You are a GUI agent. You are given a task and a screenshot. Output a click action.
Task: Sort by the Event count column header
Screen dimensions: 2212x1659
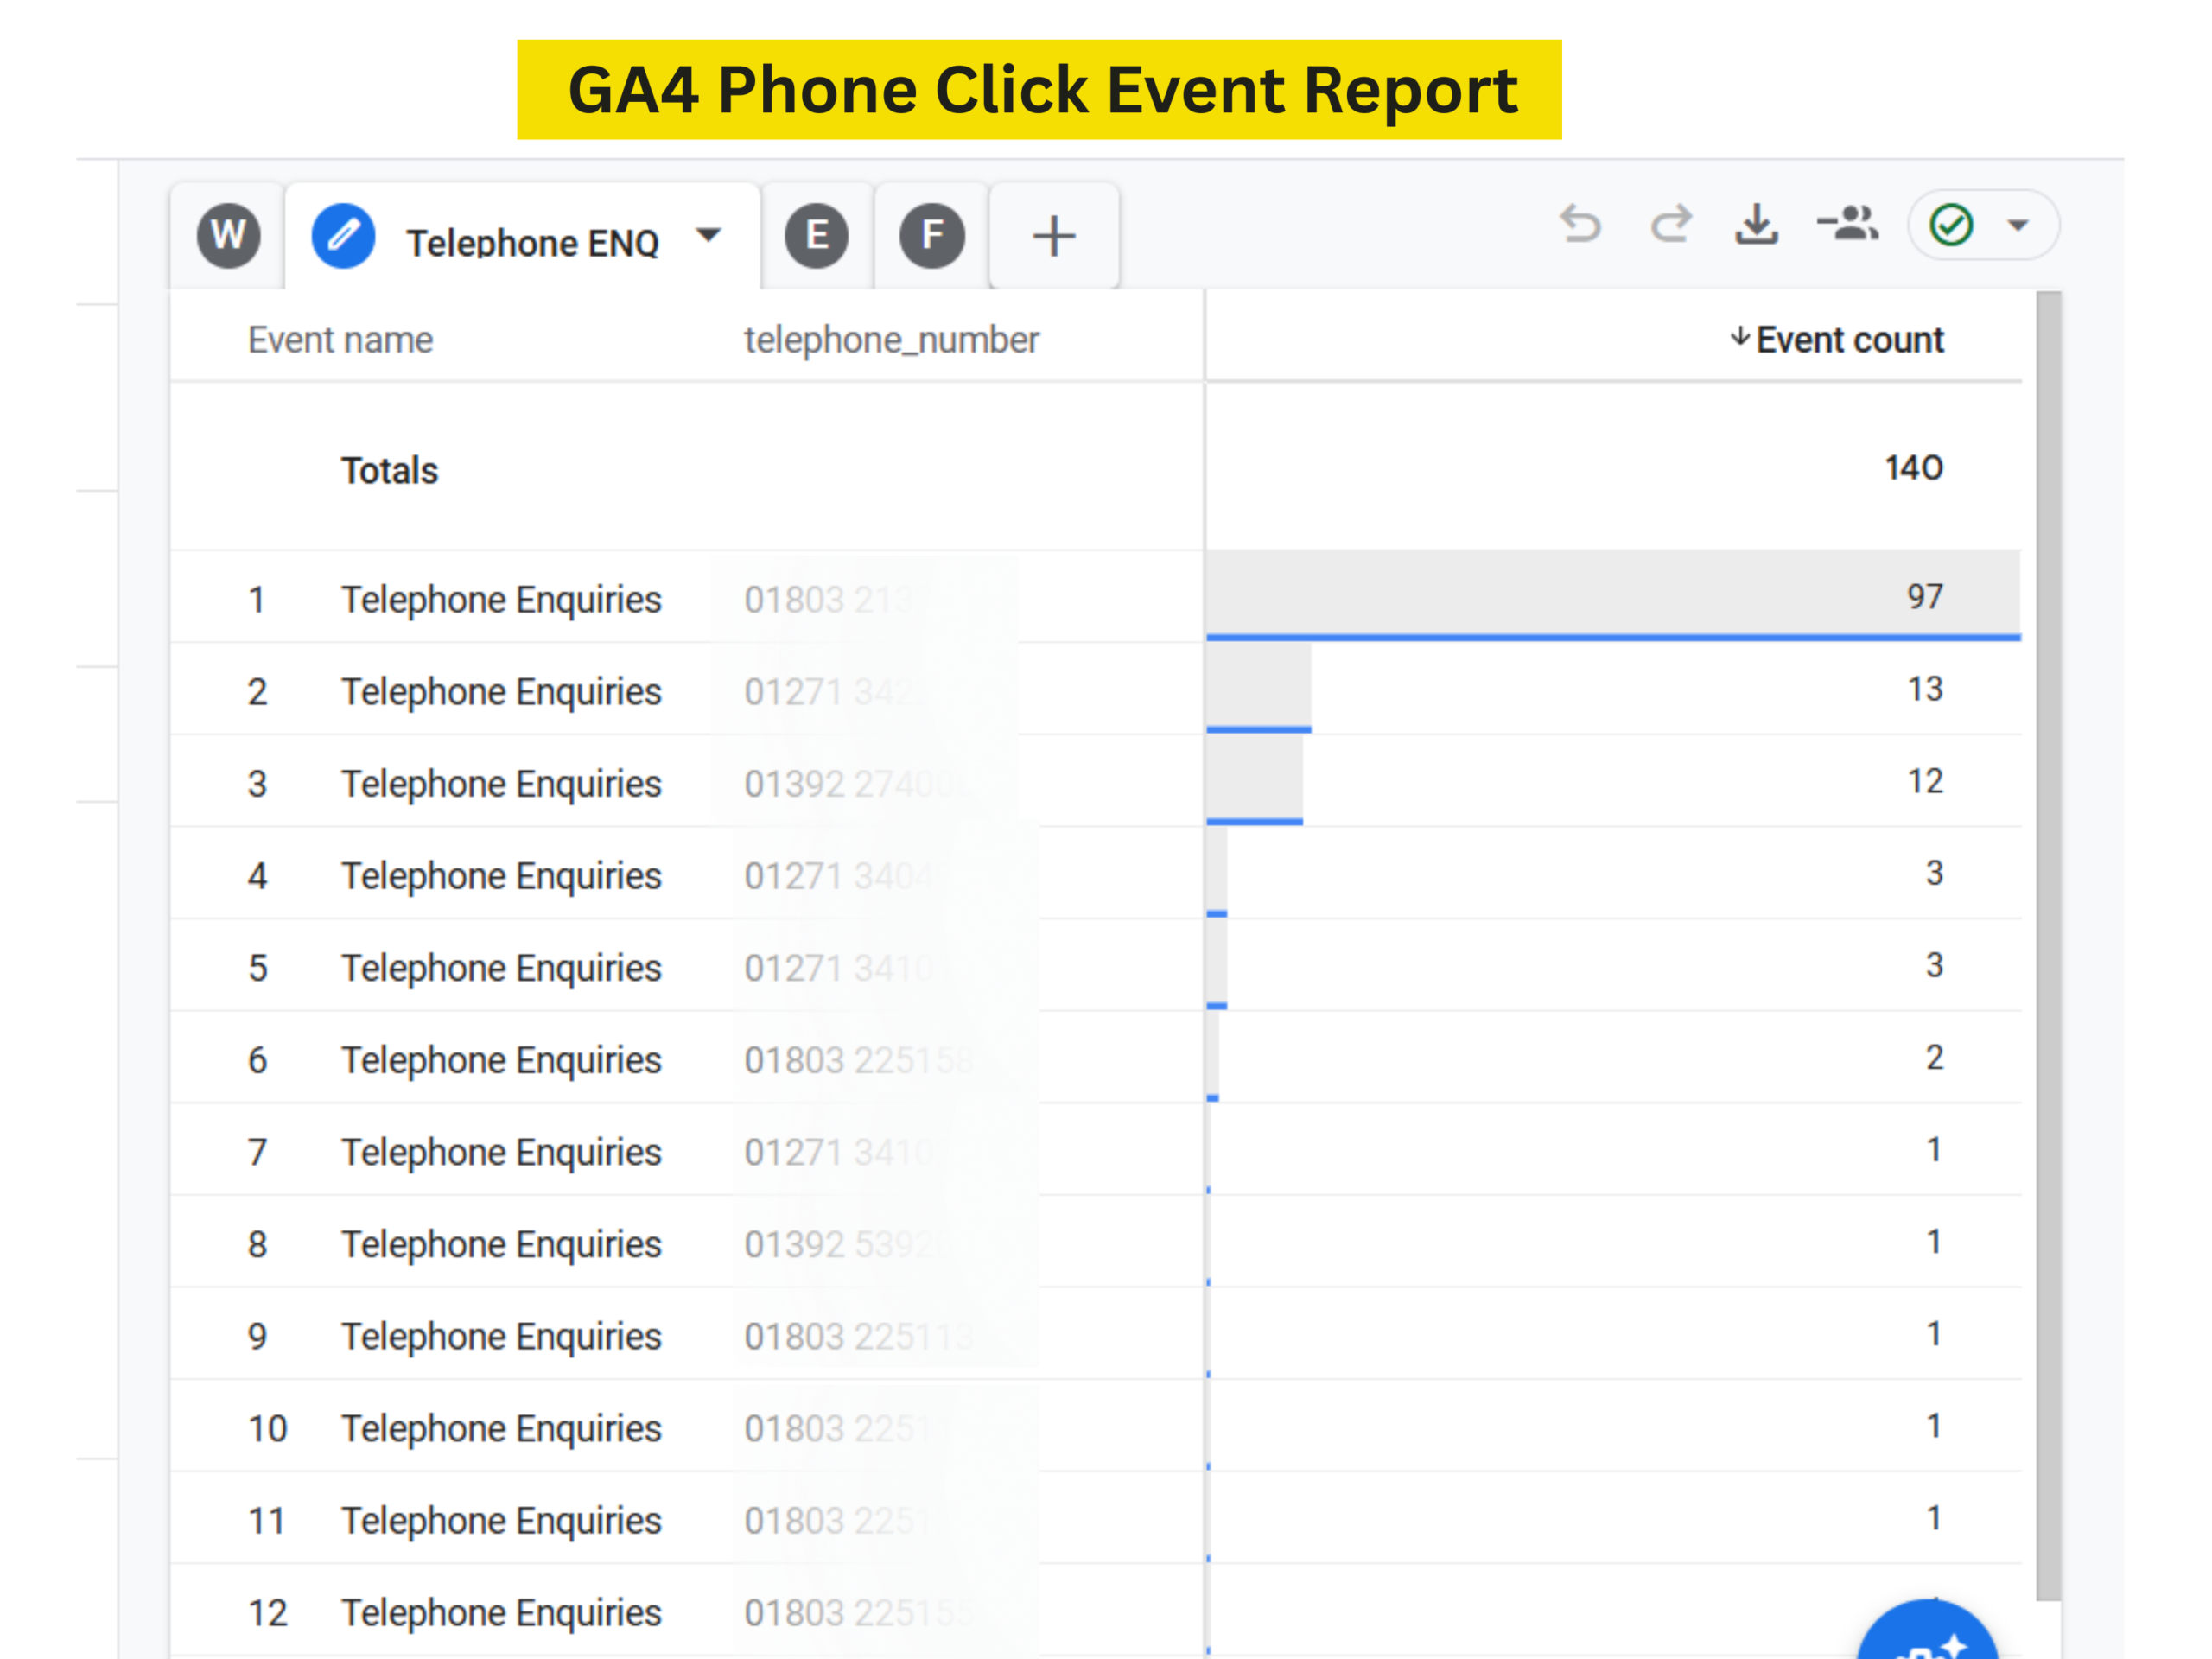pyautogui.click(x=1848, y=340)
